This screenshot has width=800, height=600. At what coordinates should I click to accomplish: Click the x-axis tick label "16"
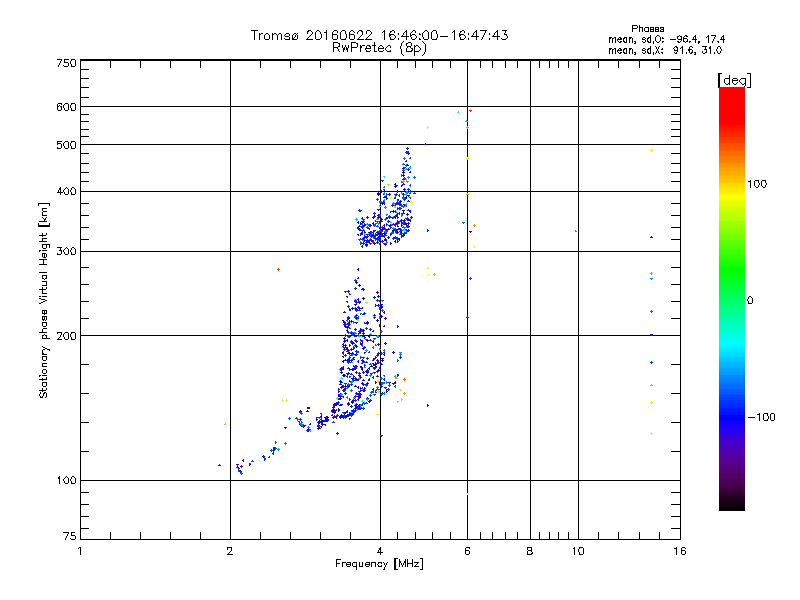(680, 551)
